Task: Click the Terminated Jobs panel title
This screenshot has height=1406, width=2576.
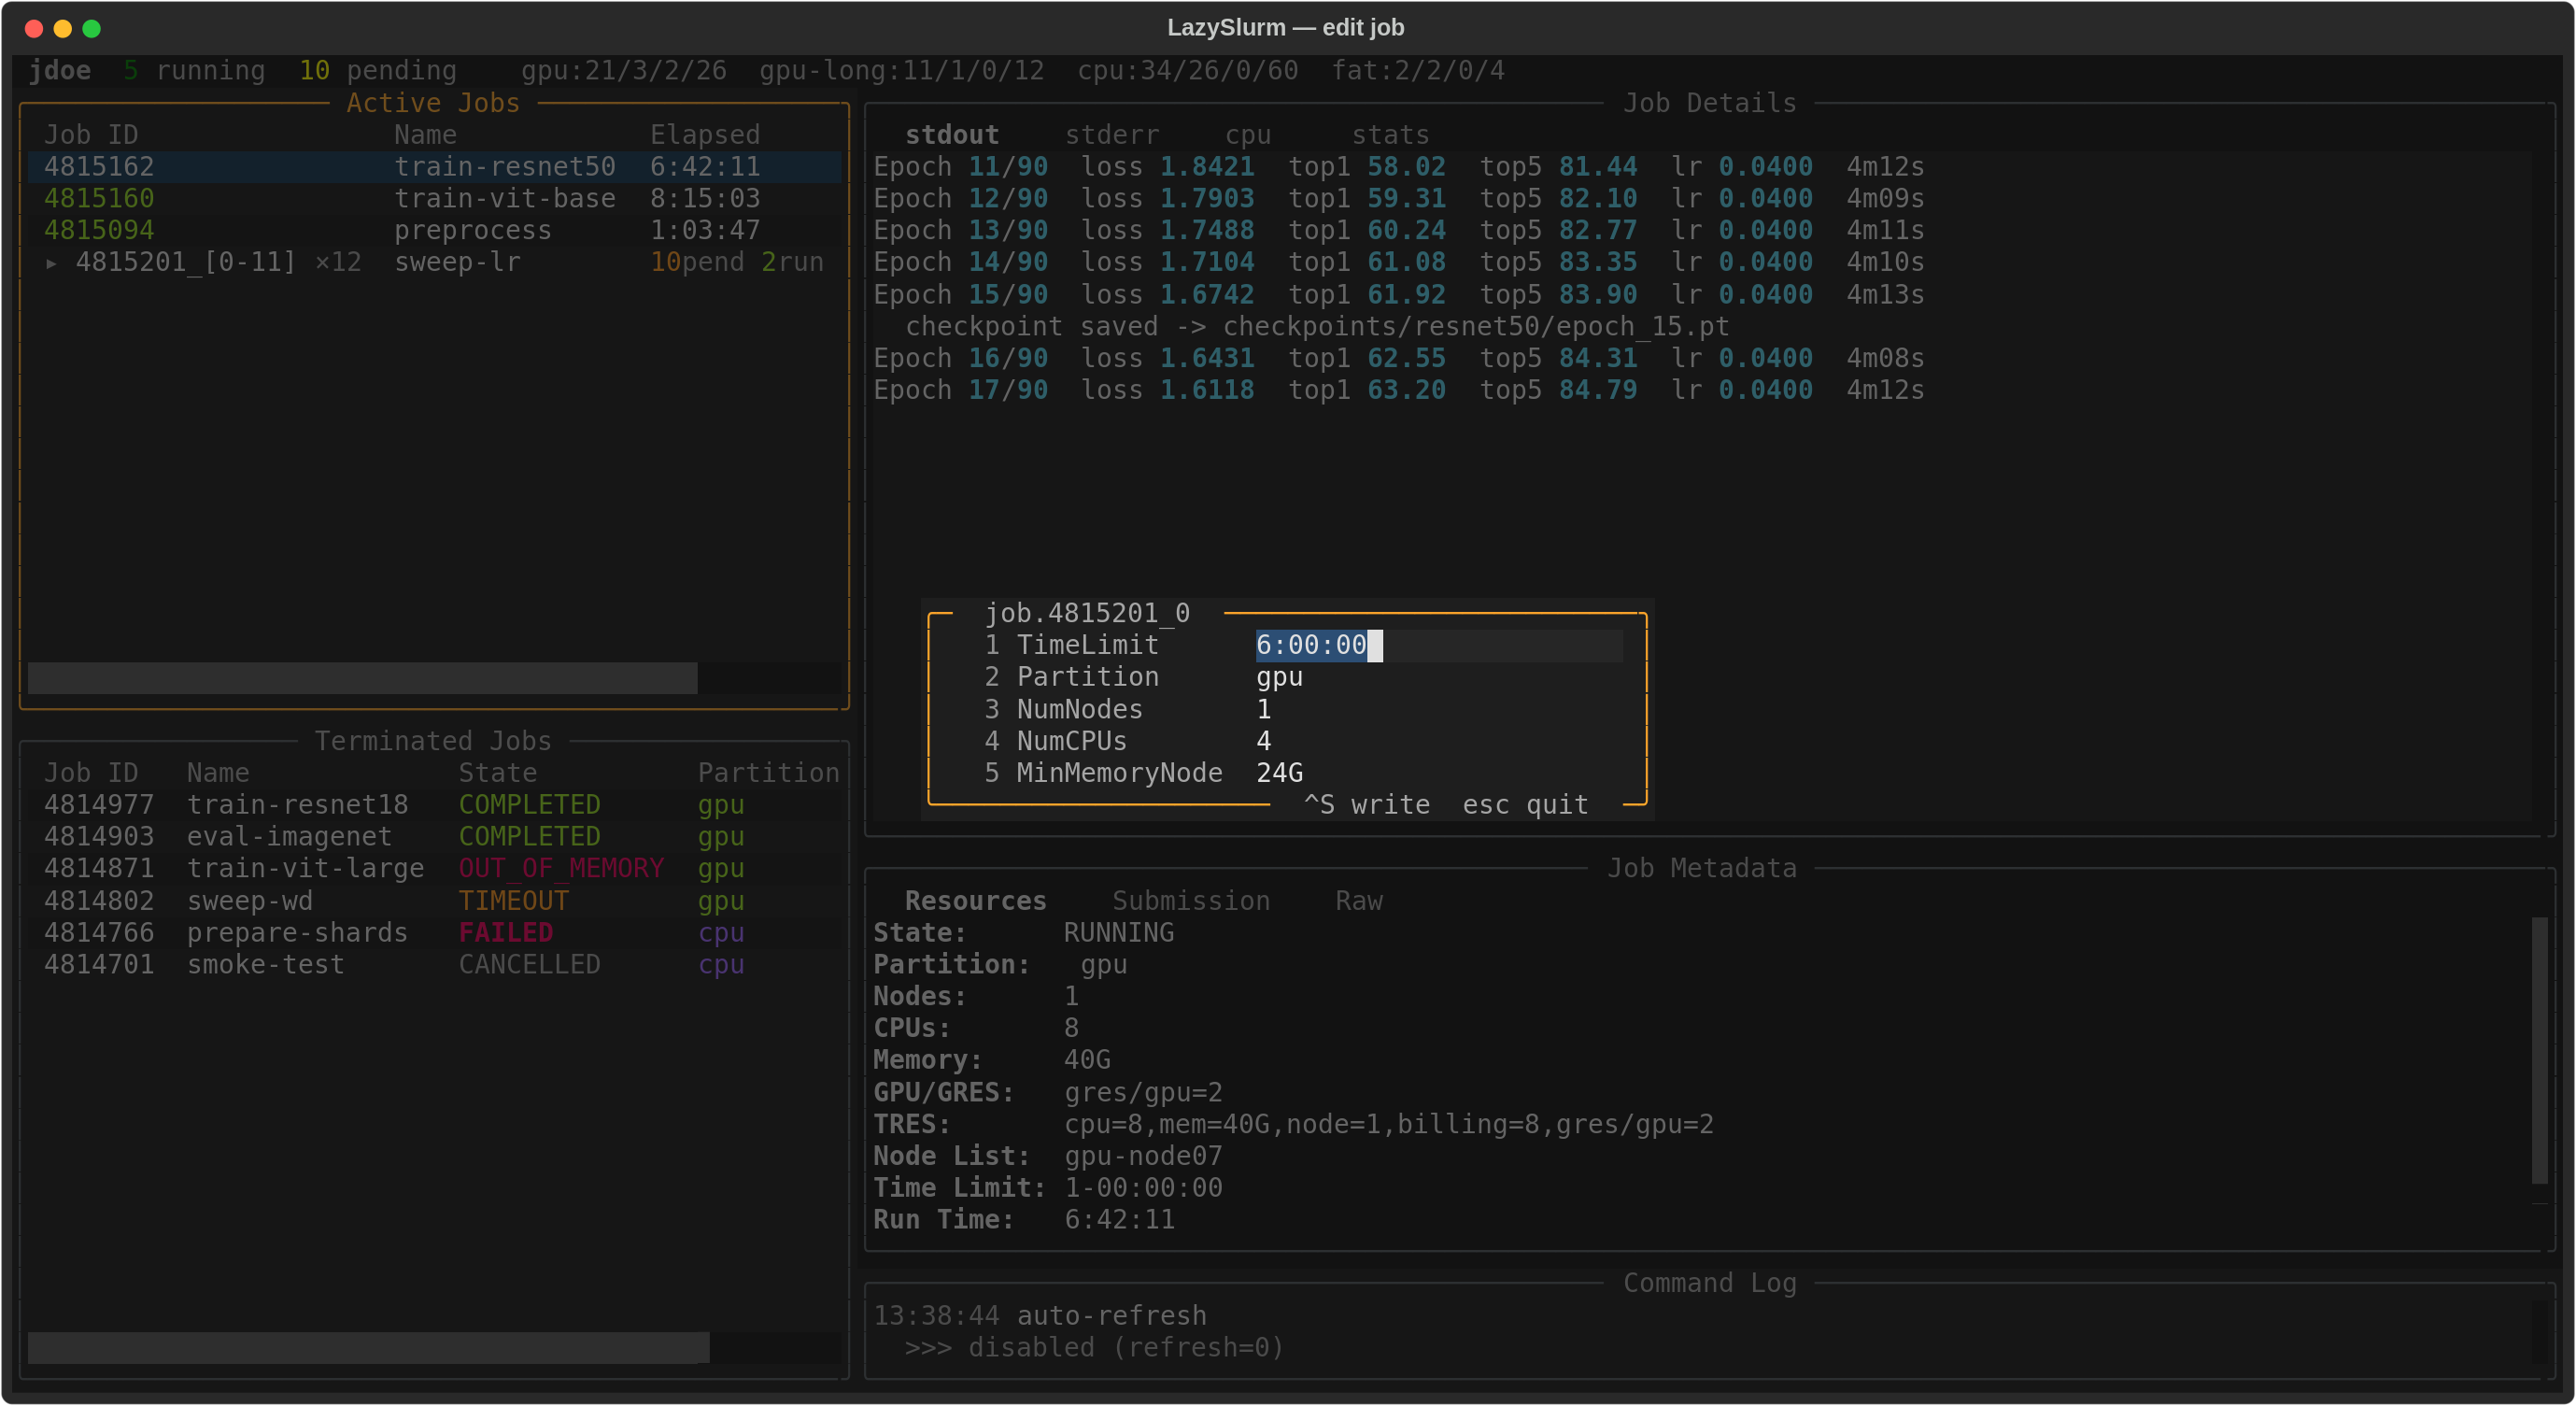Action: (433, 741)
